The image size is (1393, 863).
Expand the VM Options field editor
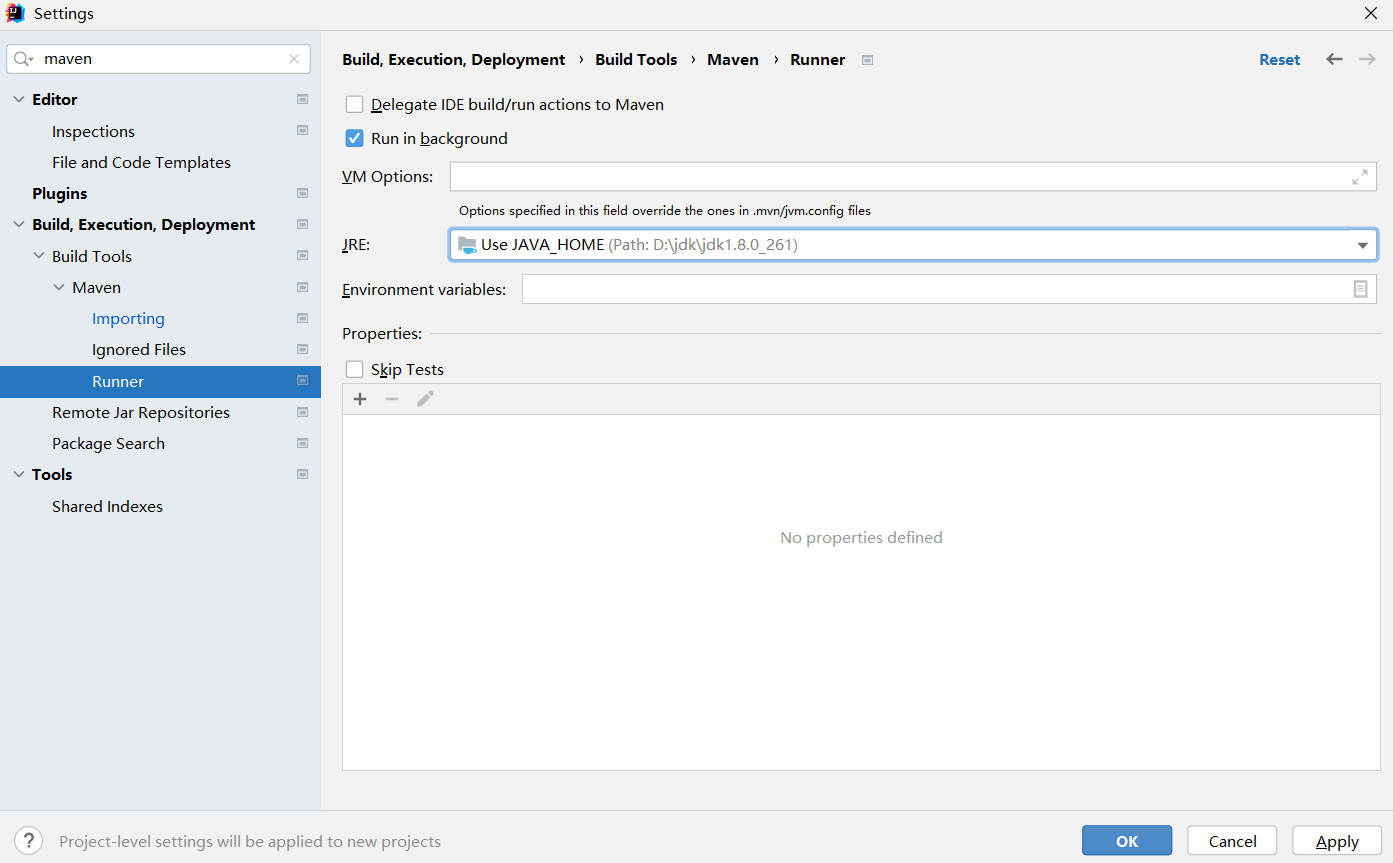1360,177
